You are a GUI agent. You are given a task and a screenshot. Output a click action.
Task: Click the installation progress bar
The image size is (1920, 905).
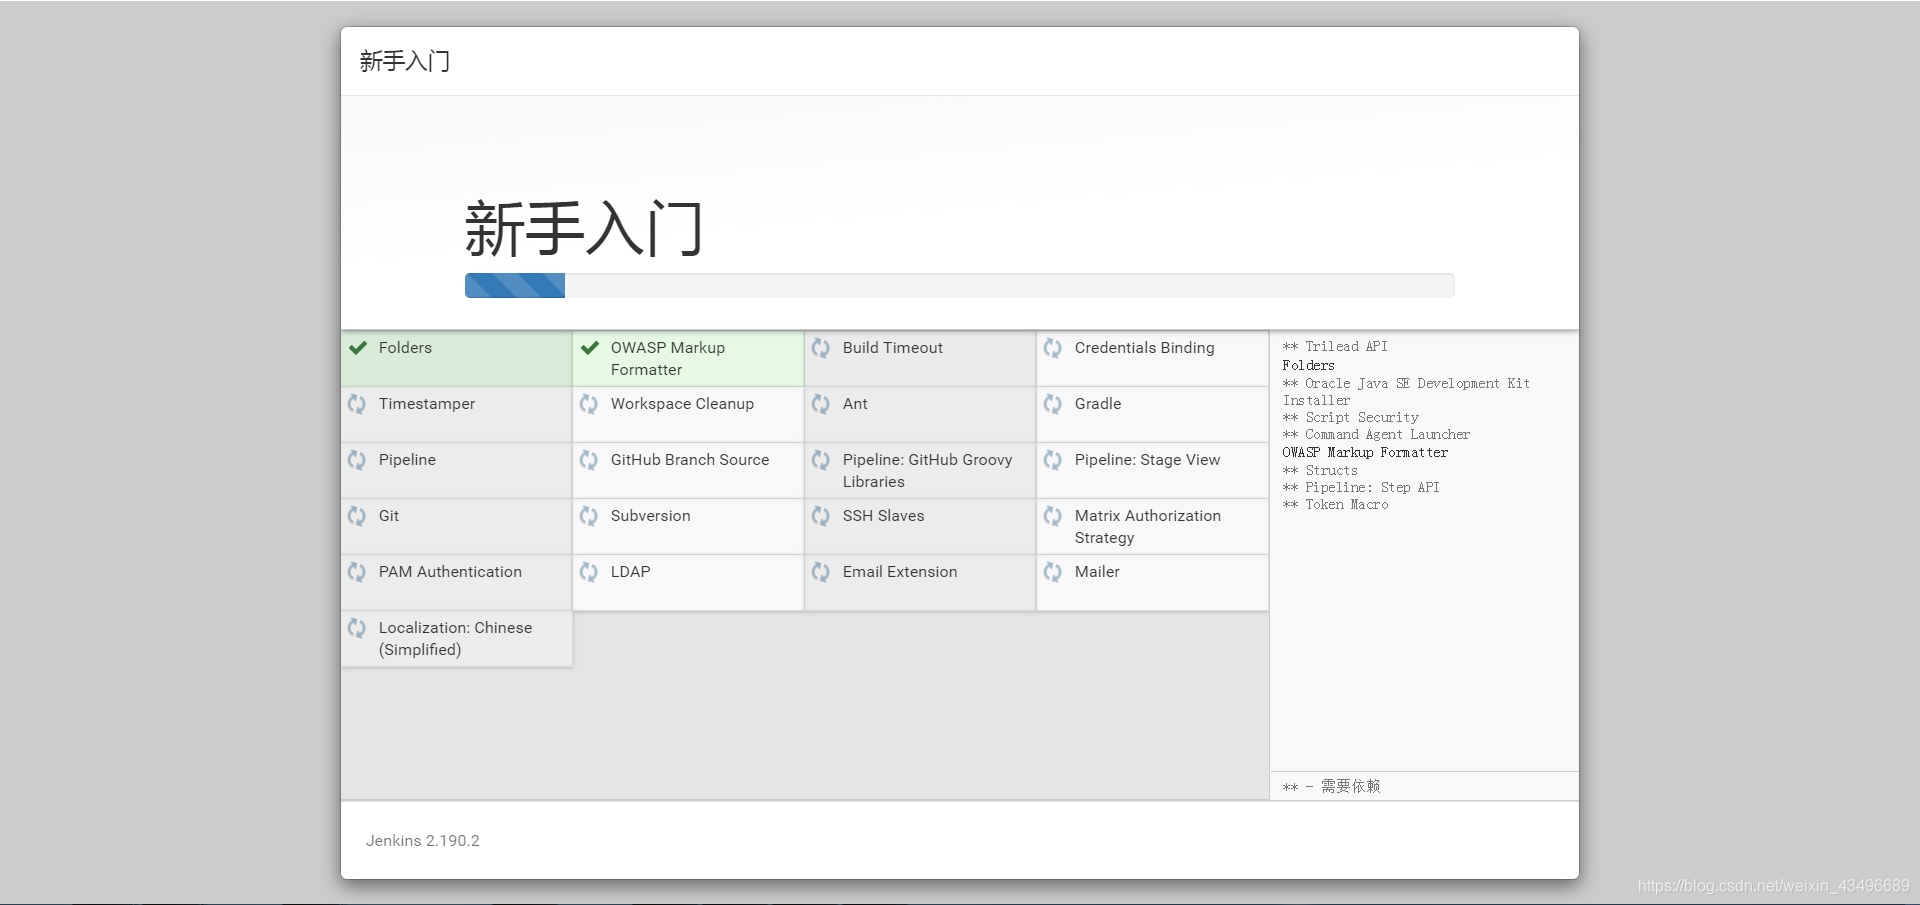pos(960,286)
